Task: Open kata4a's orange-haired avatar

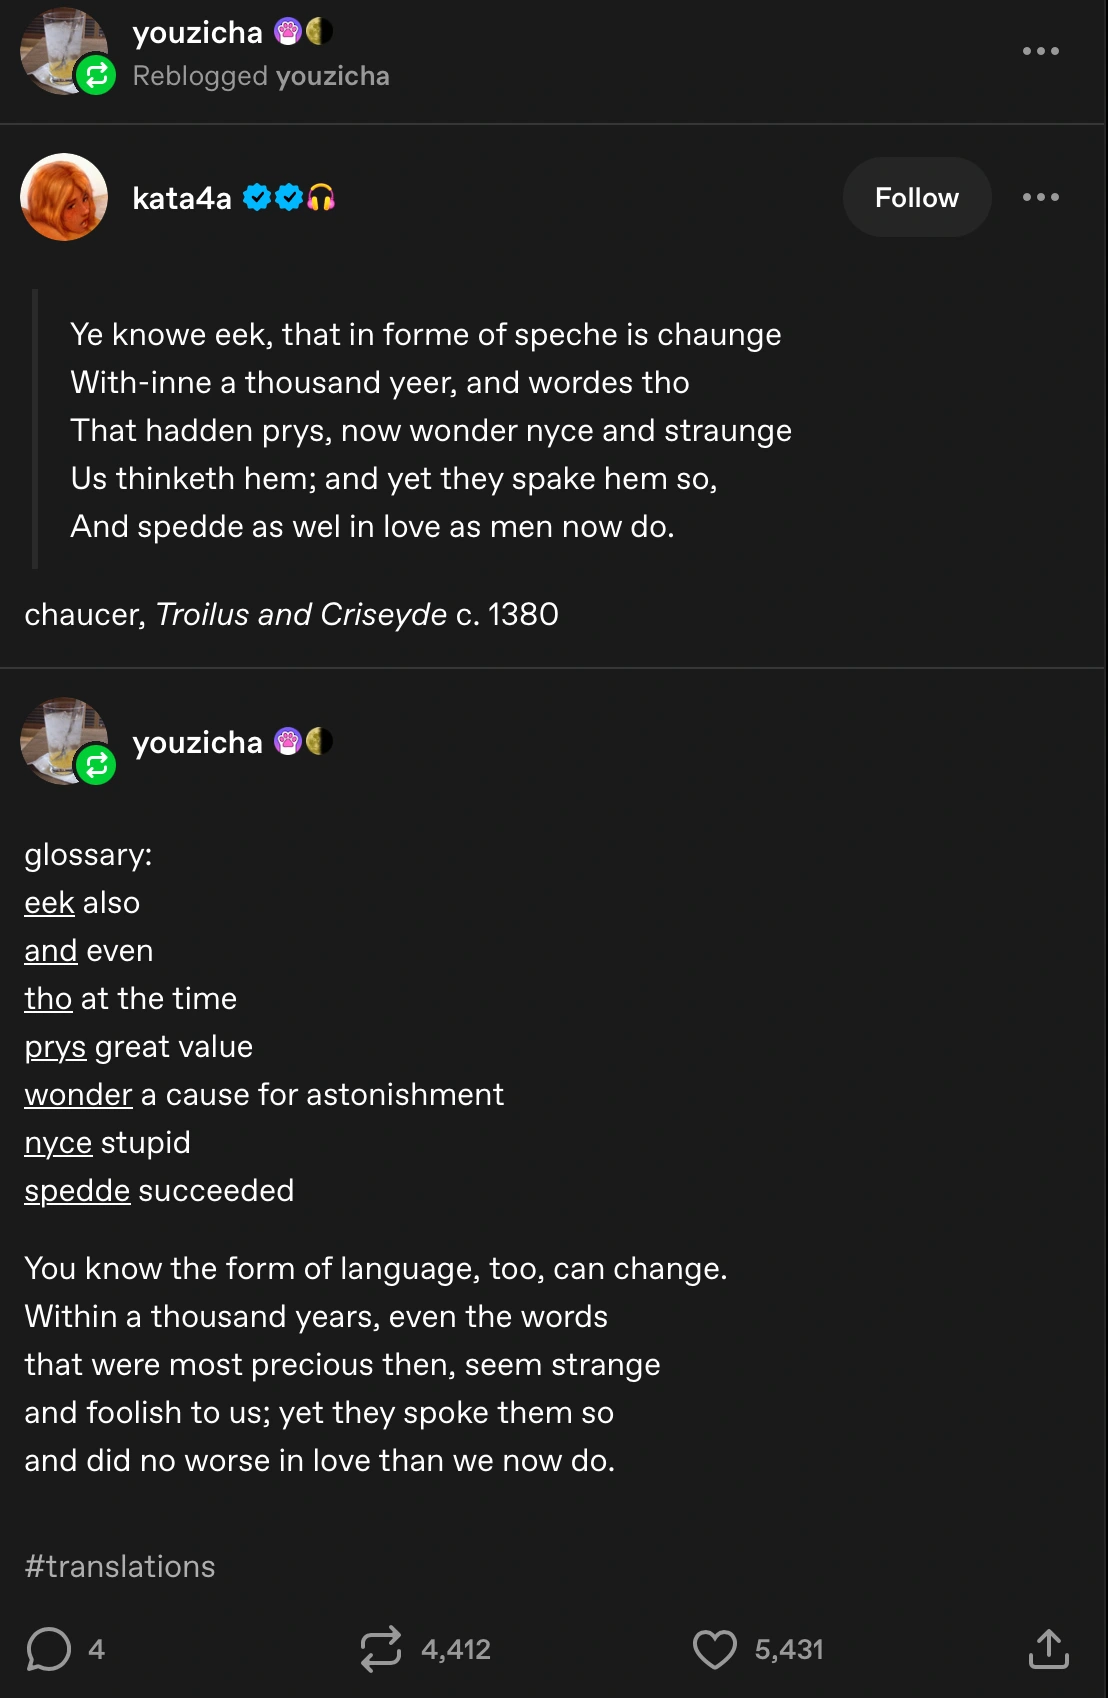Action: coord(64,197)
